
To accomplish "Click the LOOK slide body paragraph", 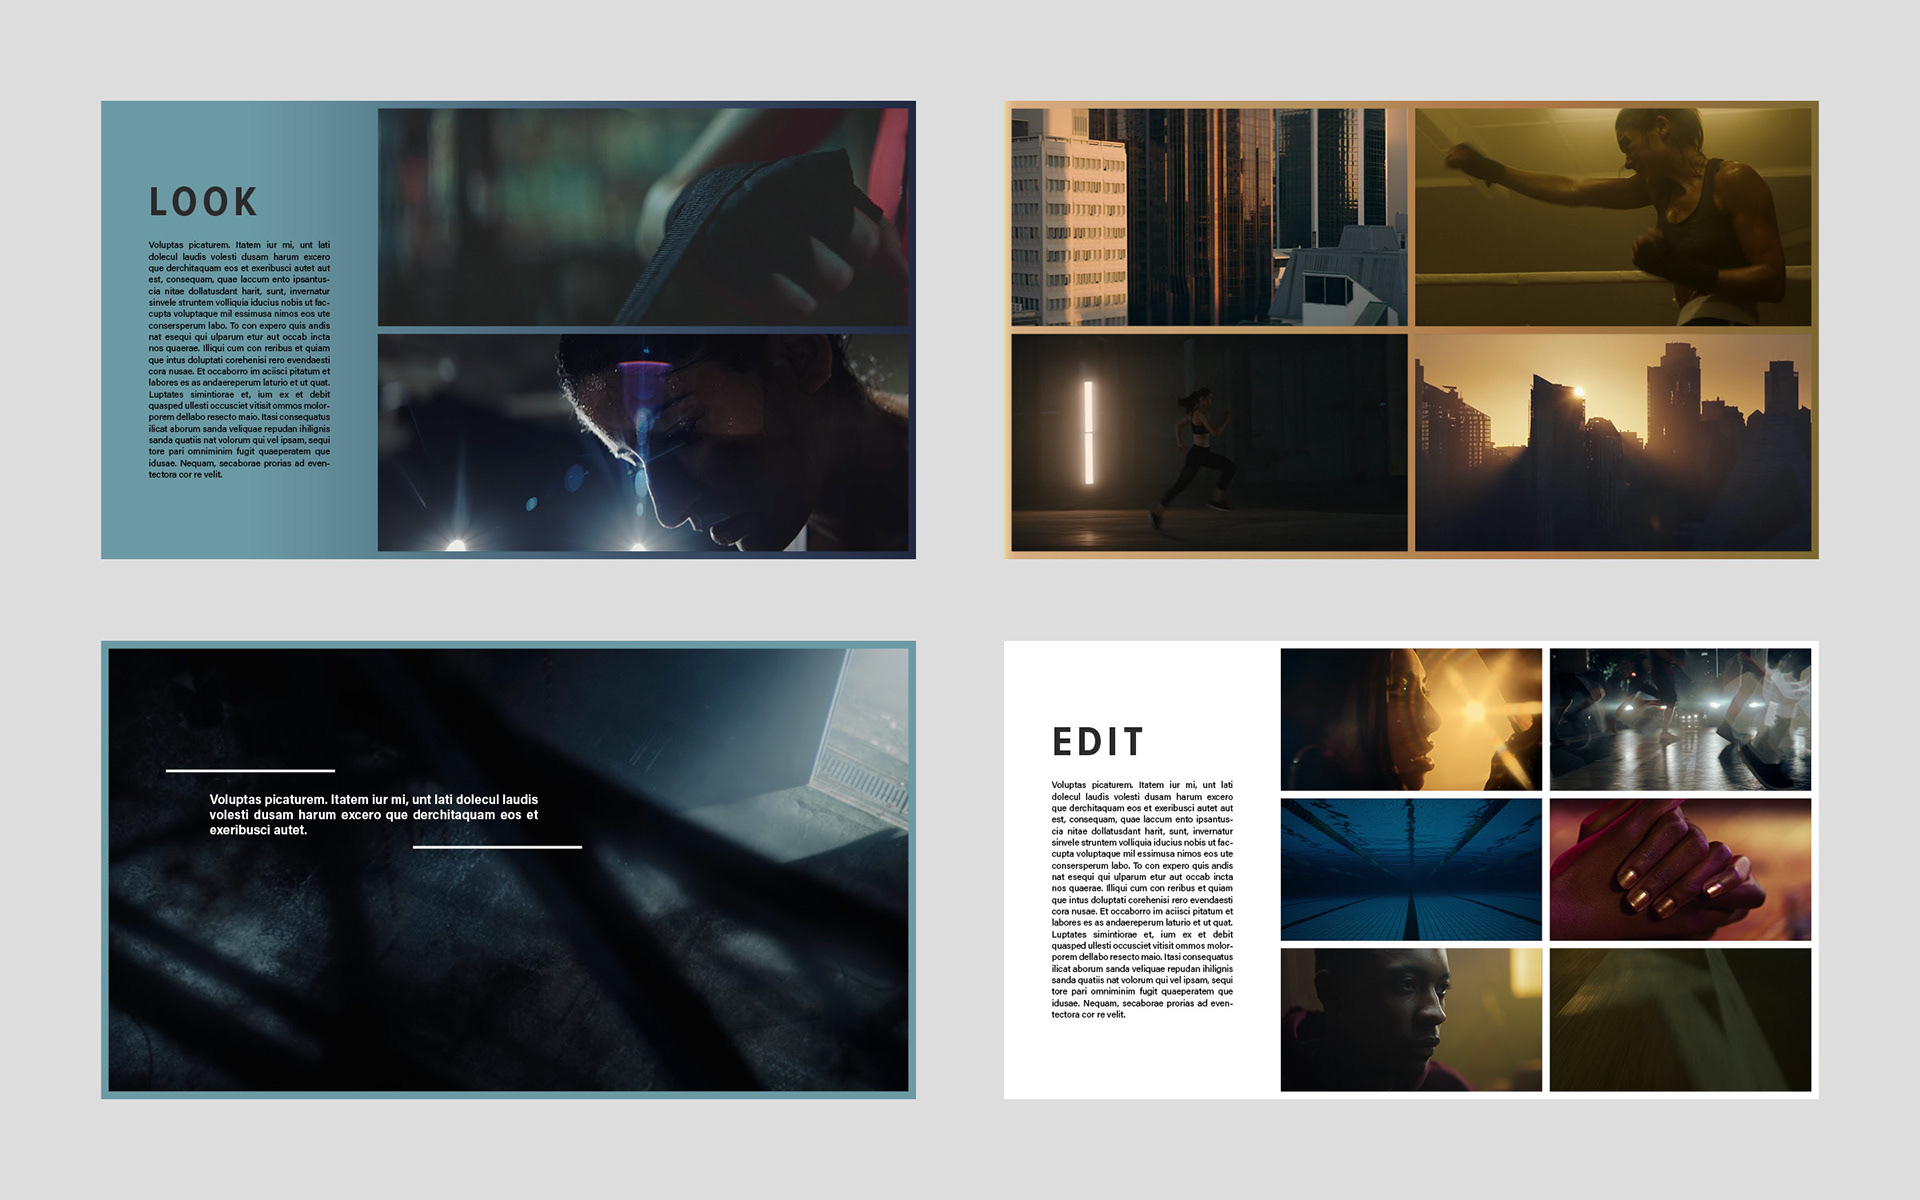I will pos(239,359).
